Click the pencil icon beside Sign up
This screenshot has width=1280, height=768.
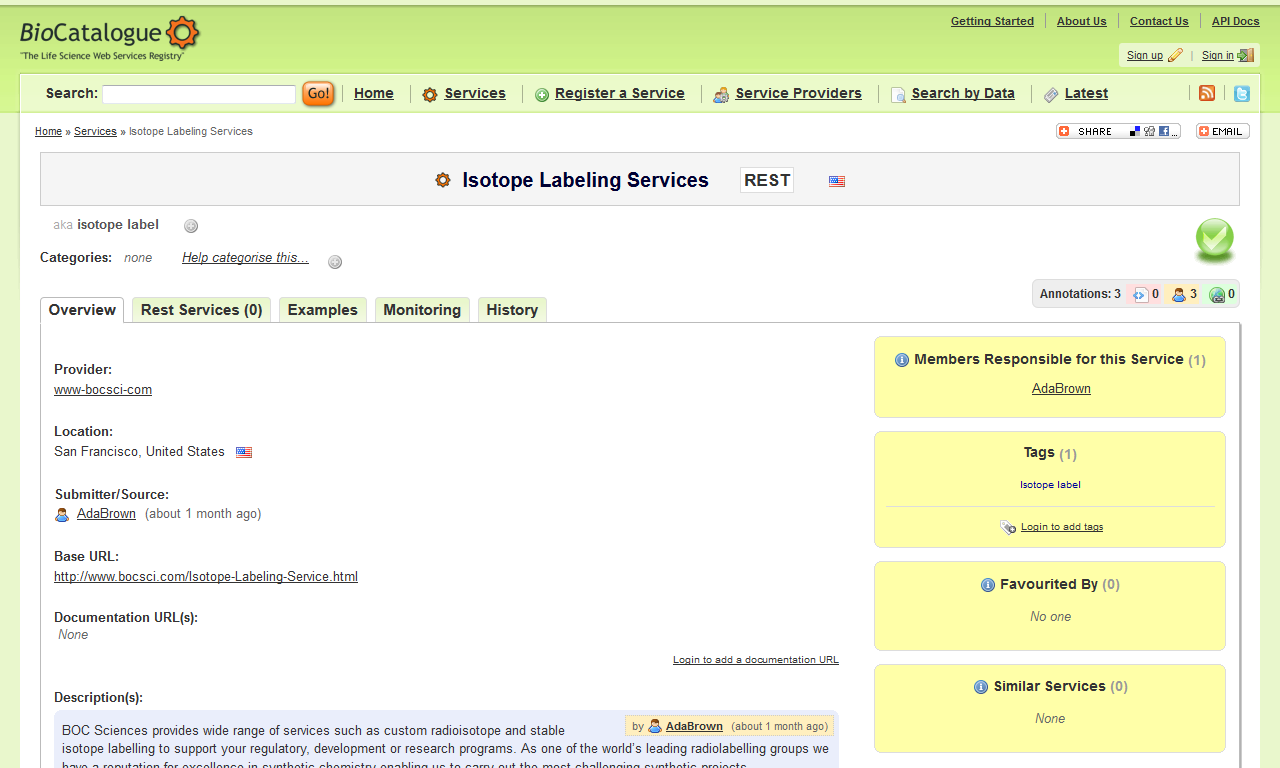click(1175, 55)
